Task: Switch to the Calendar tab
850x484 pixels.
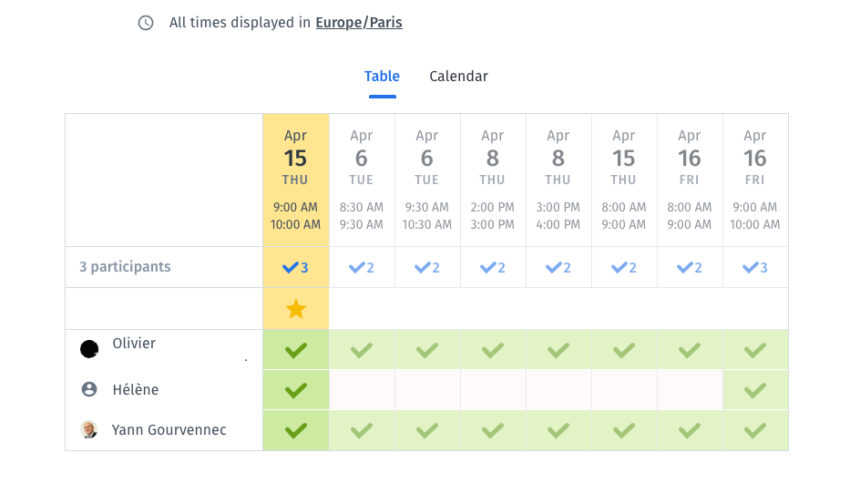Action: pyautogui.click(x=459, y=76)
